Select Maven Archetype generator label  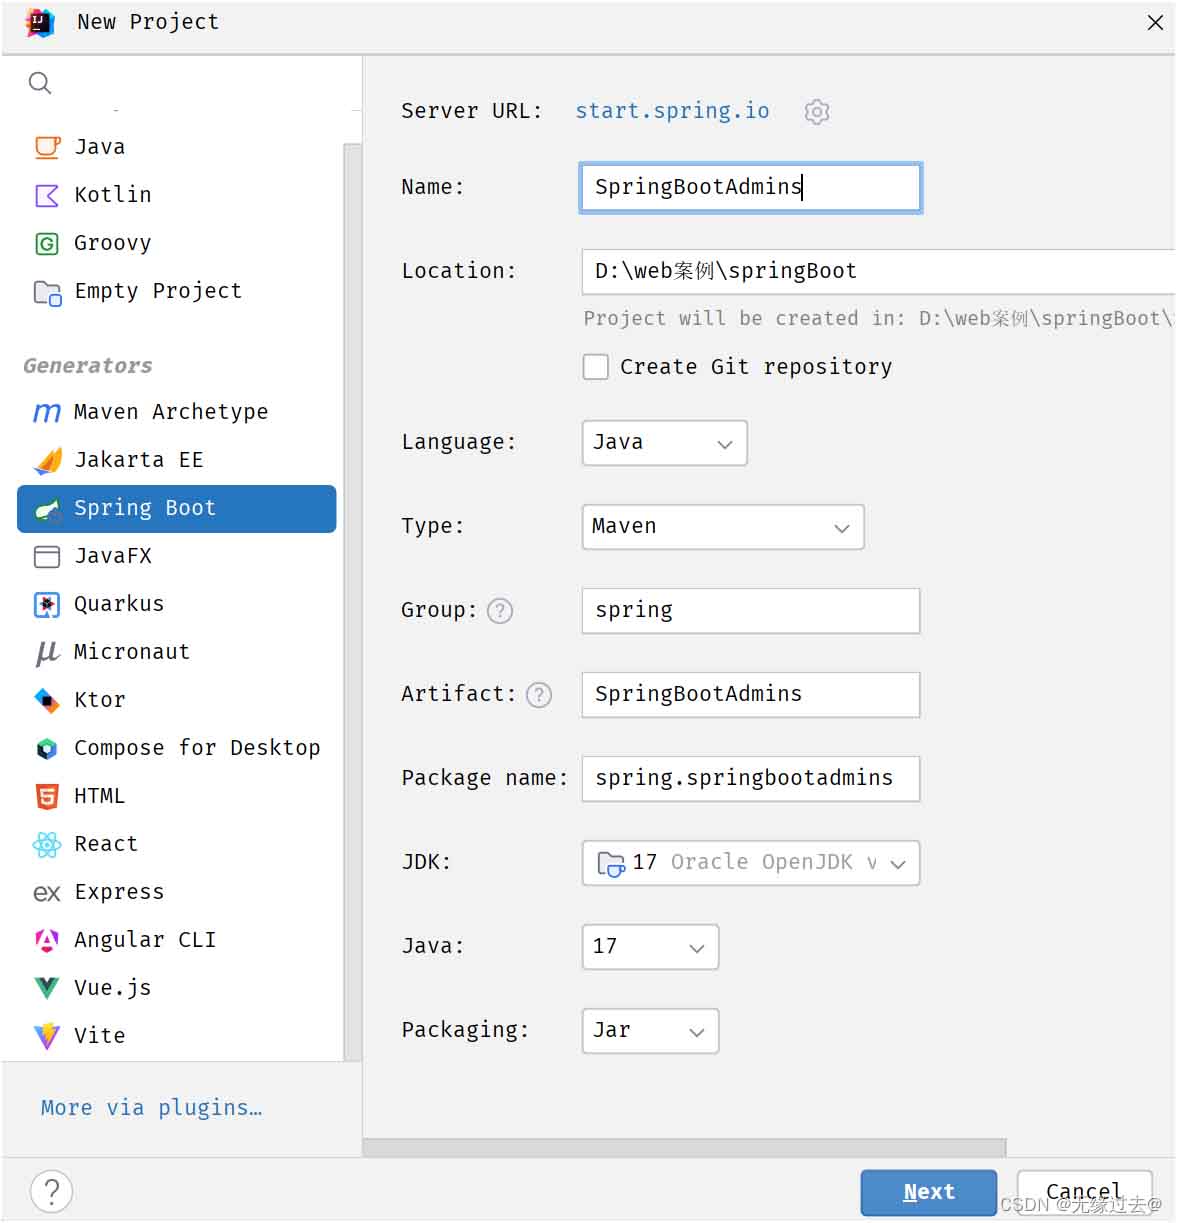click(x=171, y=412)
